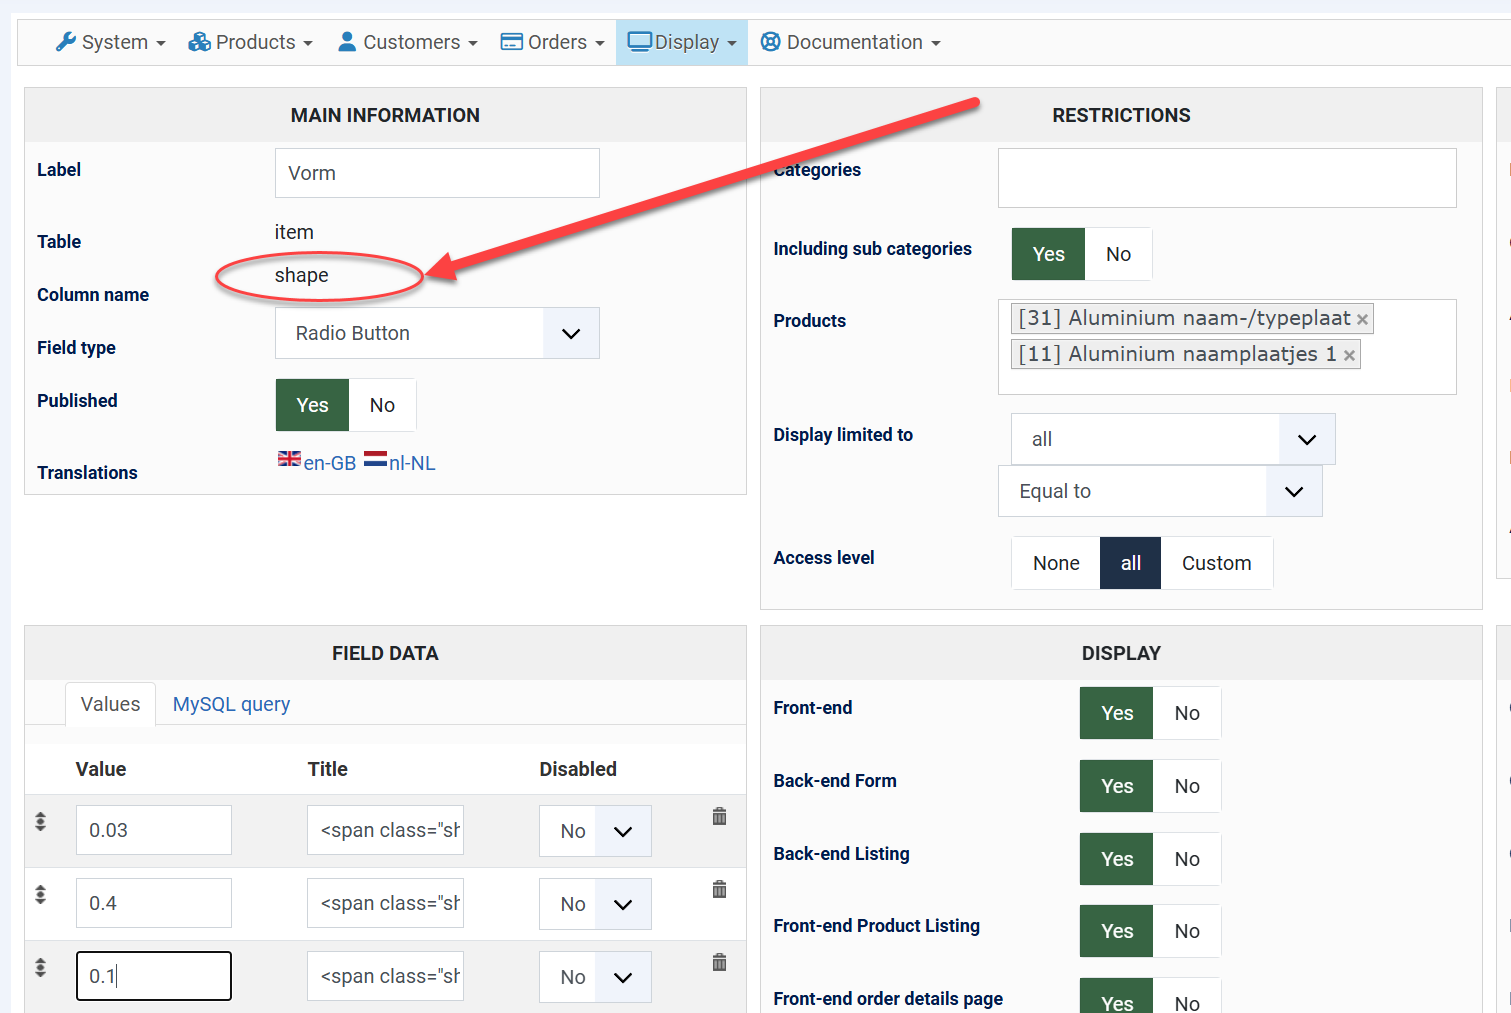
Task: Open Disabled dropdown for 0.1 row
Action: tap(595, 977)
